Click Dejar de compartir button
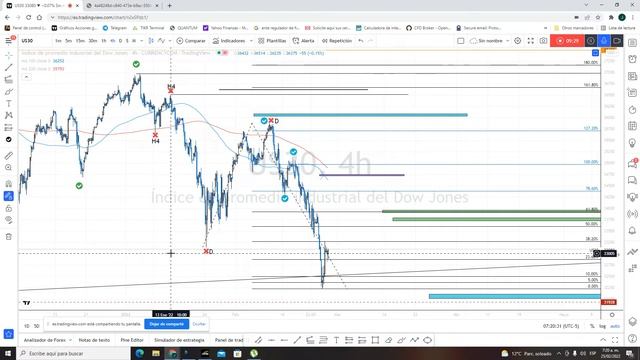Viewport: 640px width, 360px height. 167,324
